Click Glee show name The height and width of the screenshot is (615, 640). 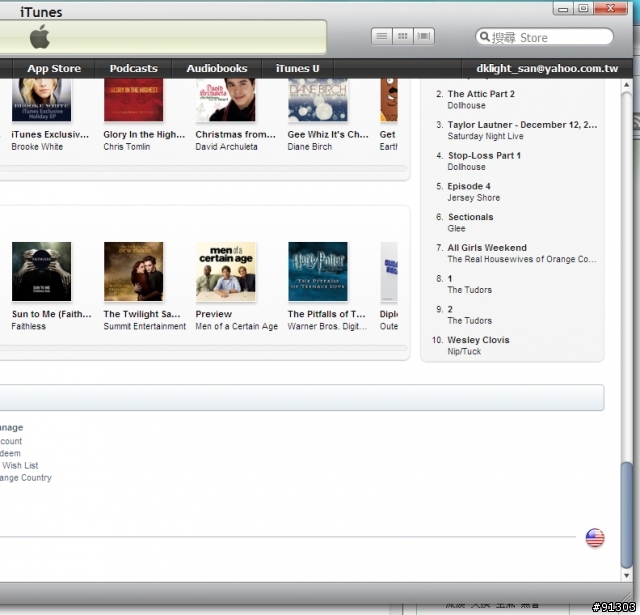point(456,228)
